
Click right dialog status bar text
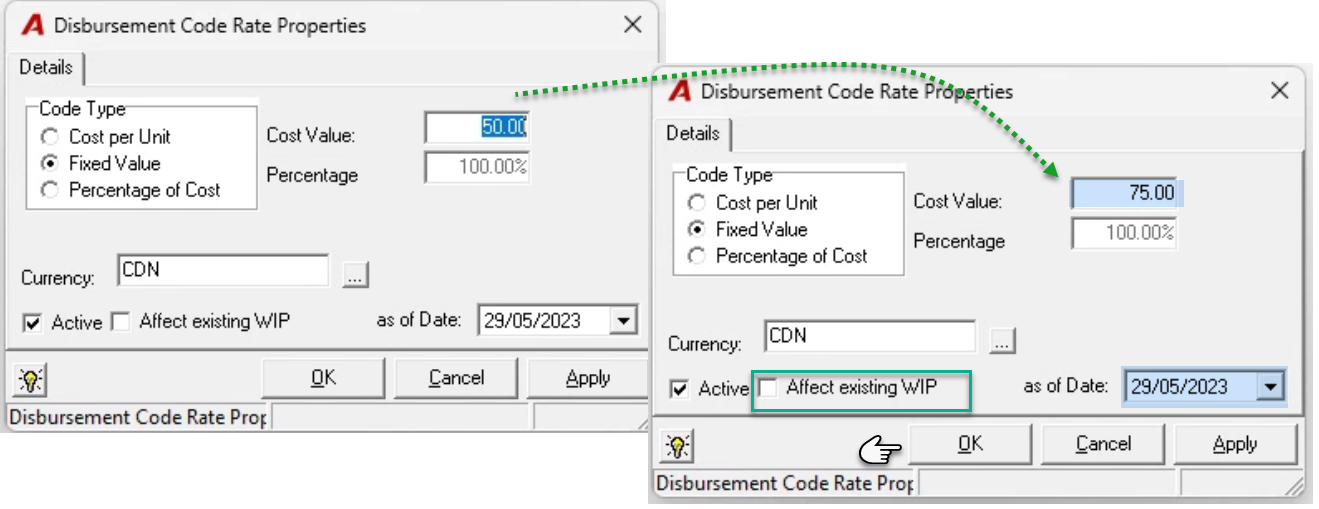coord(784,483)
